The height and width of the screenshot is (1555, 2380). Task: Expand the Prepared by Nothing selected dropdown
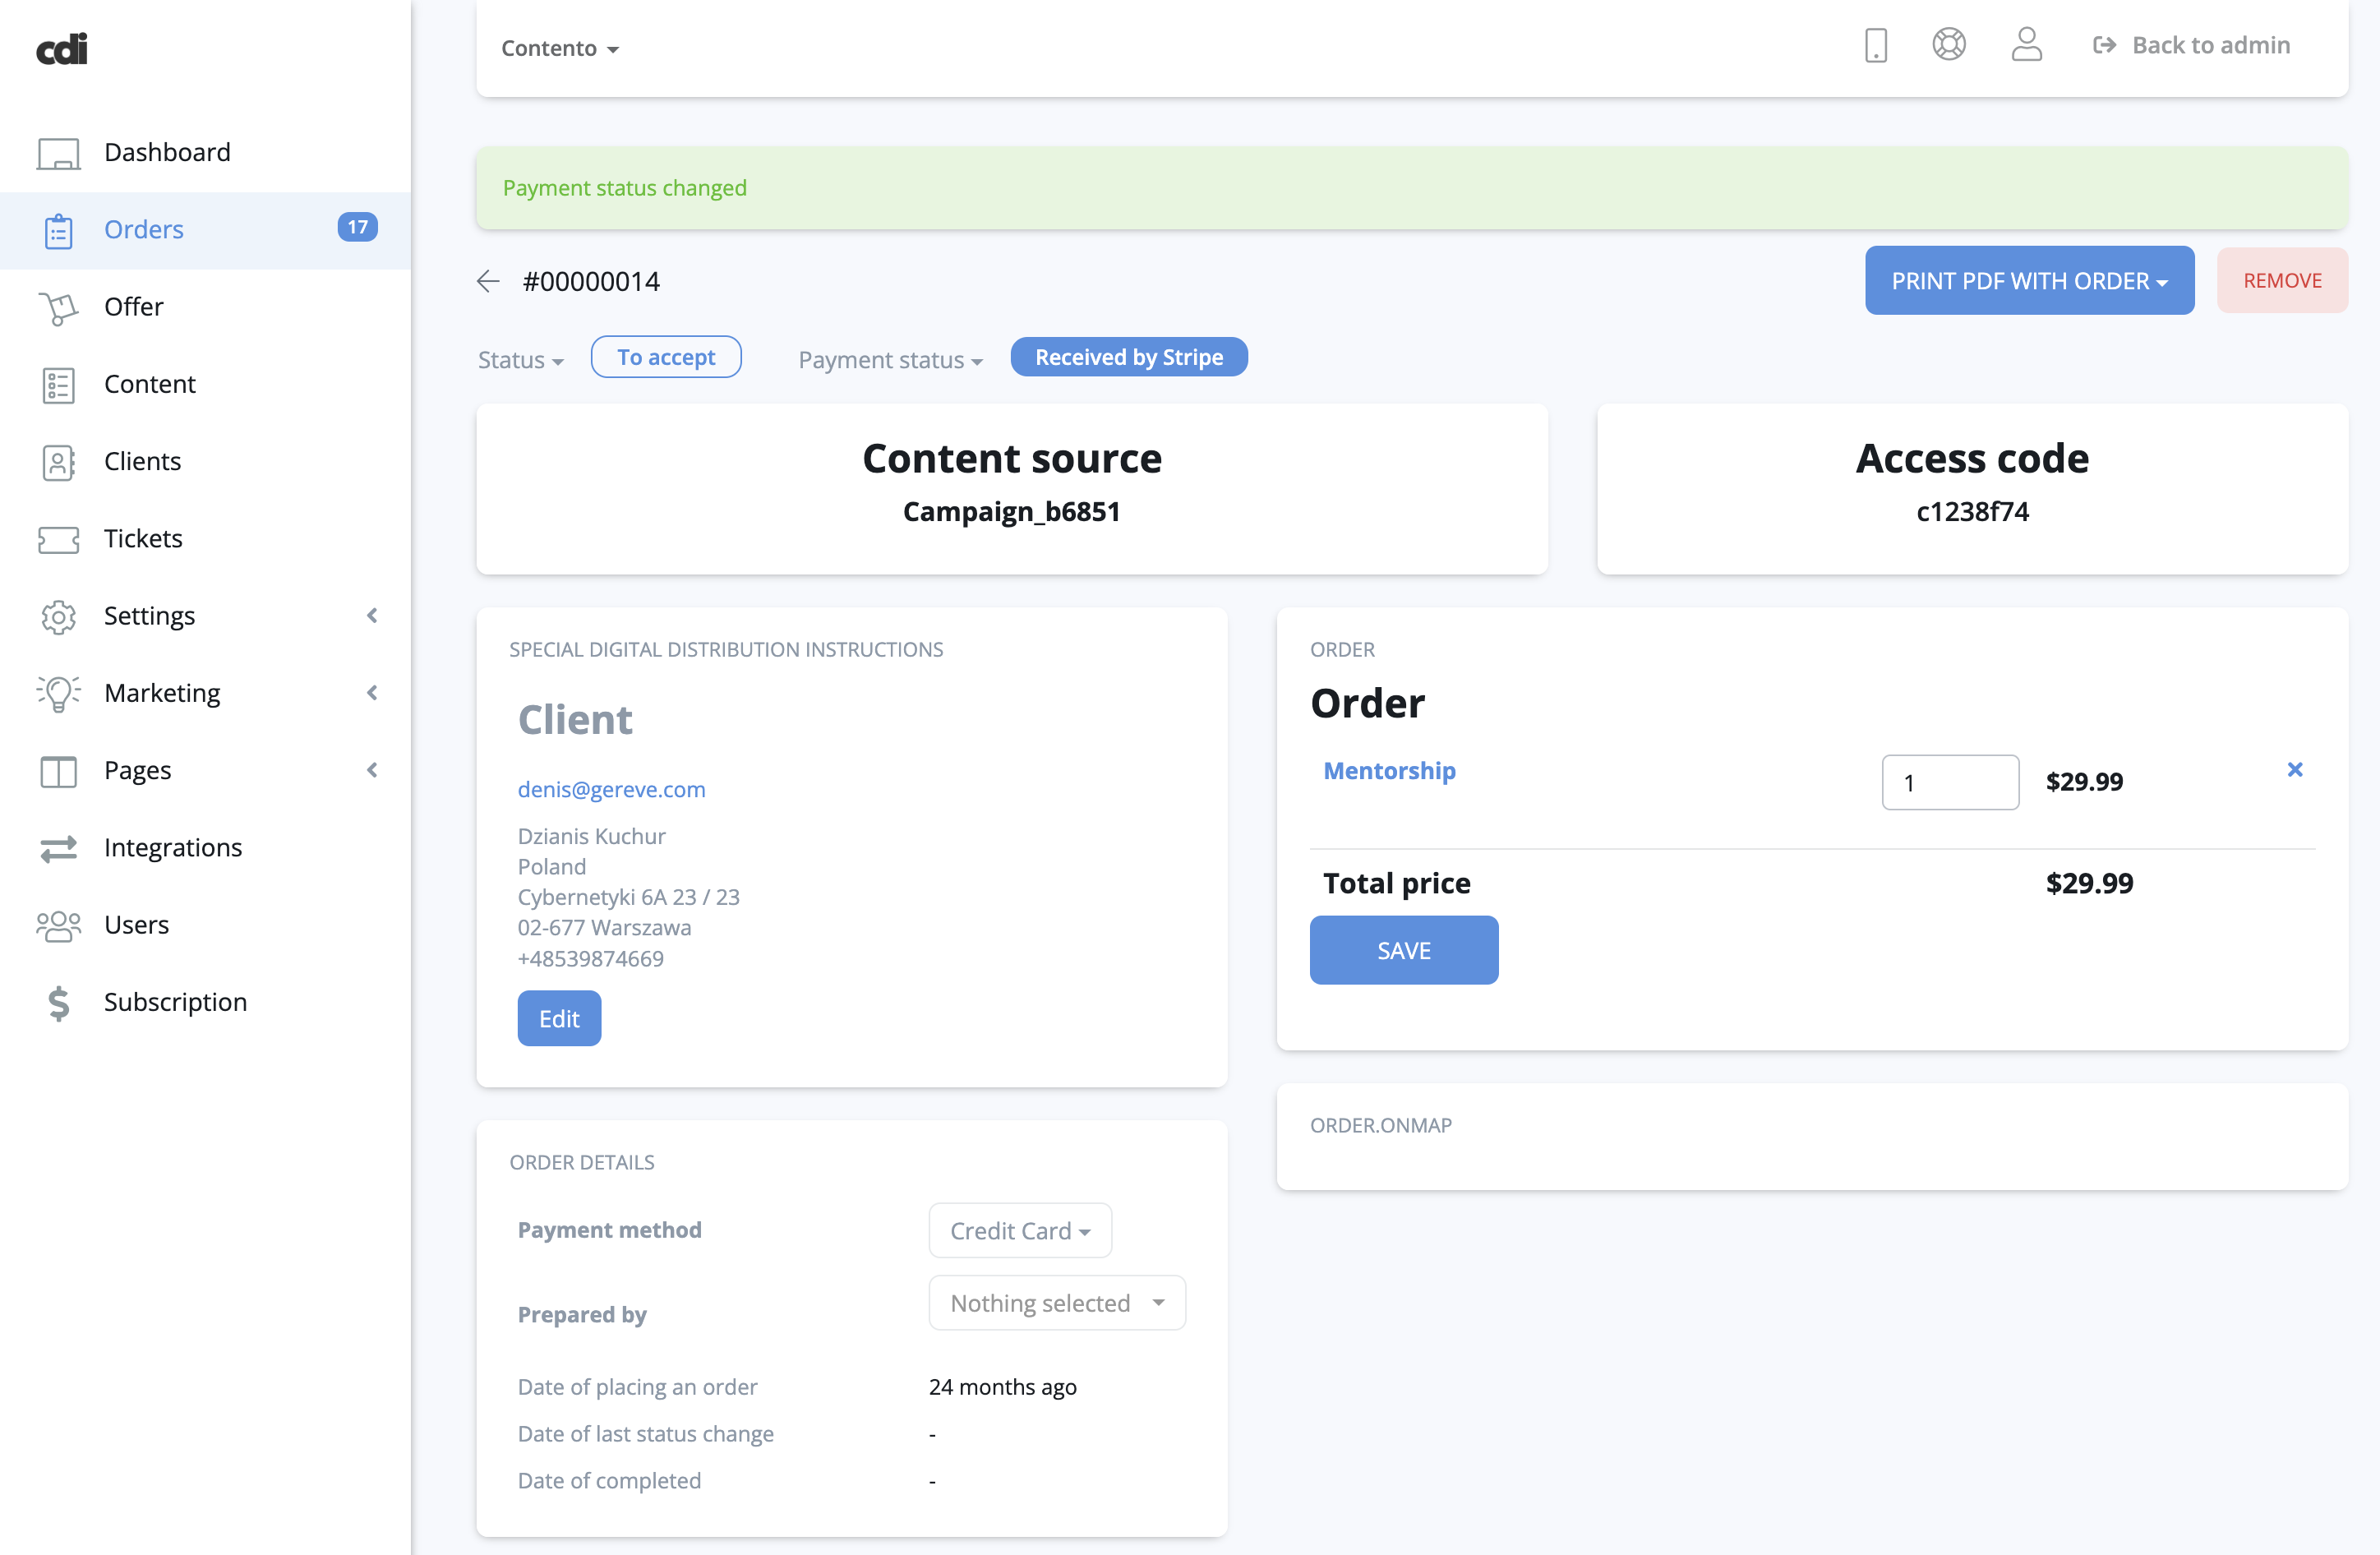1056,1303
